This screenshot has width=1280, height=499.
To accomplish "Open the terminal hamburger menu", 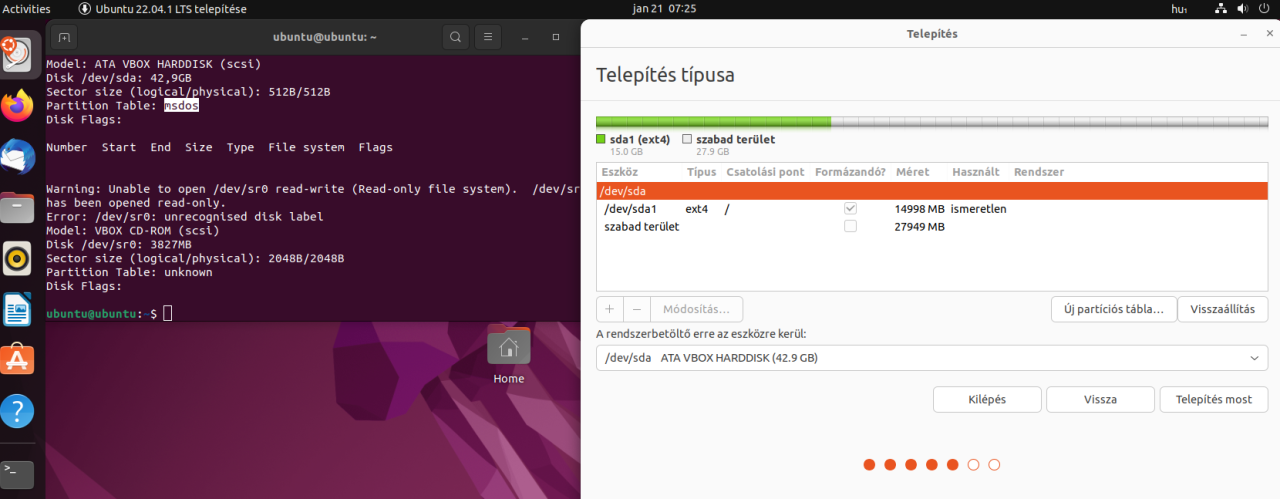I will point(487,37).
